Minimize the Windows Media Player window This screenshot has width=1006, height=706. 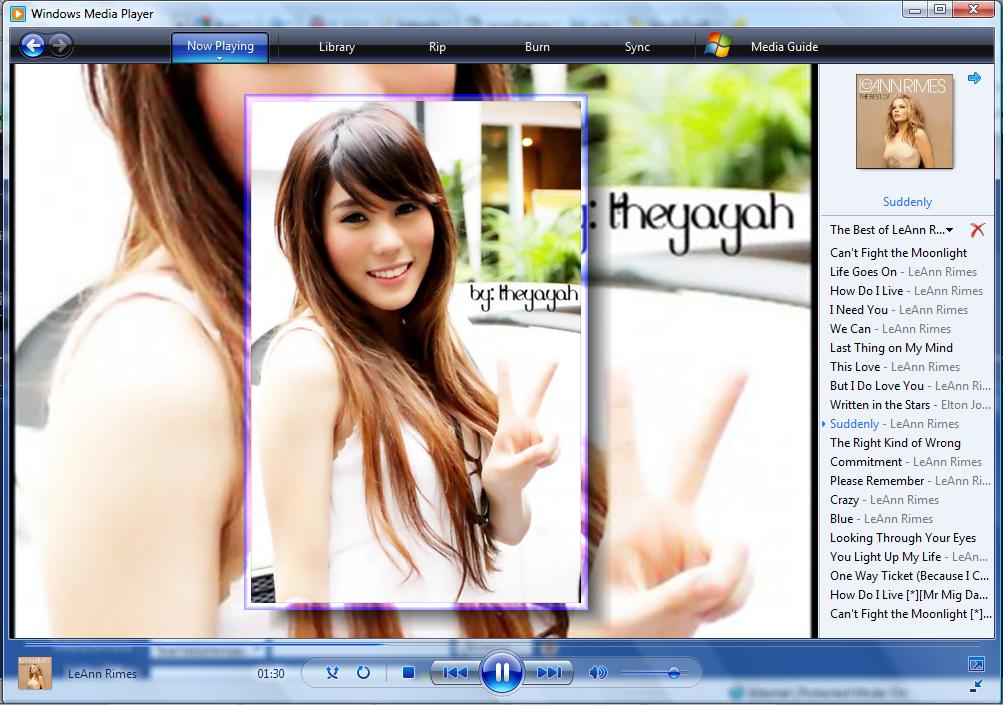(x=915, y=10)
